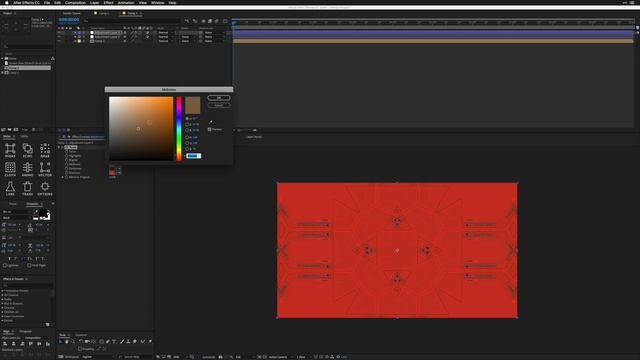Select the G green radio button
The height and width of the screenshot is (360, 640).
tap(187, 143)
